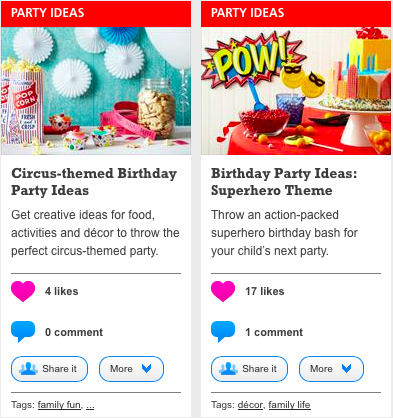Like the Circus-themed party article heart icon
Image resolution: width=393 pixels, height=418 pixels.
coord(23,291)
